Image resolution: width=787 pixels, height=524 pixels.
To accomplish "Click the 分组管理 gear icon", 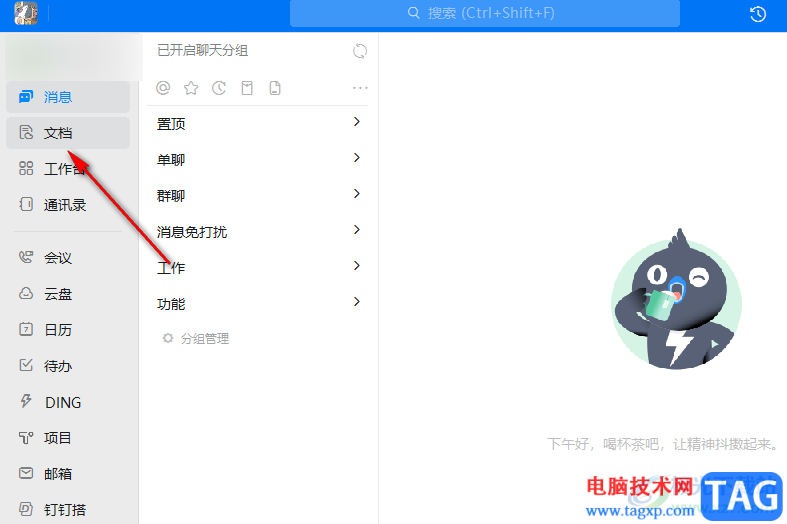I will [x=168, y=338].
